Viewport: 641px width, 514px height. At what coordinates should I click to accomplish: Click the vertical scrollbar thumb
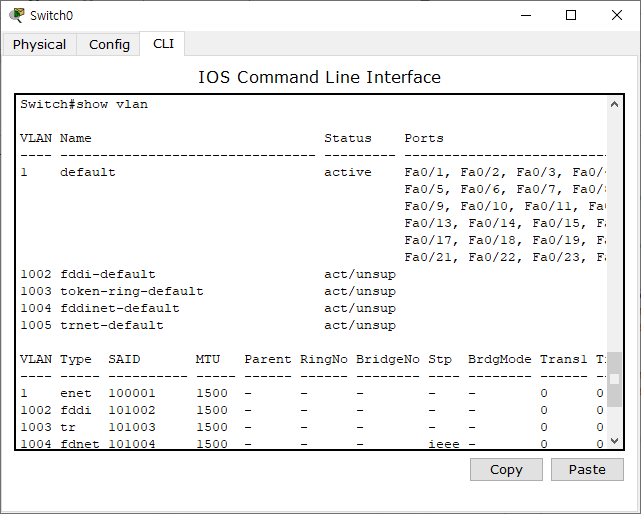coord(614,379)
